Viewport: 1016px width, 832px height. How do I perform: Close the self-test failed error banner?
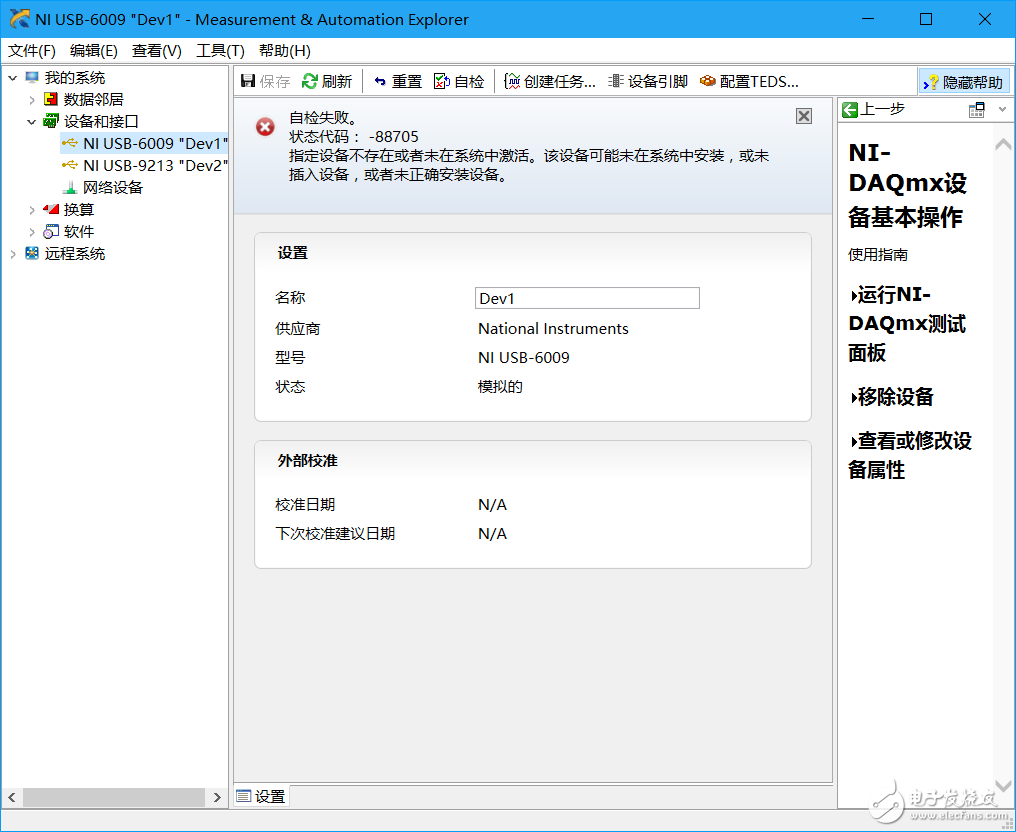pos(803,116)
